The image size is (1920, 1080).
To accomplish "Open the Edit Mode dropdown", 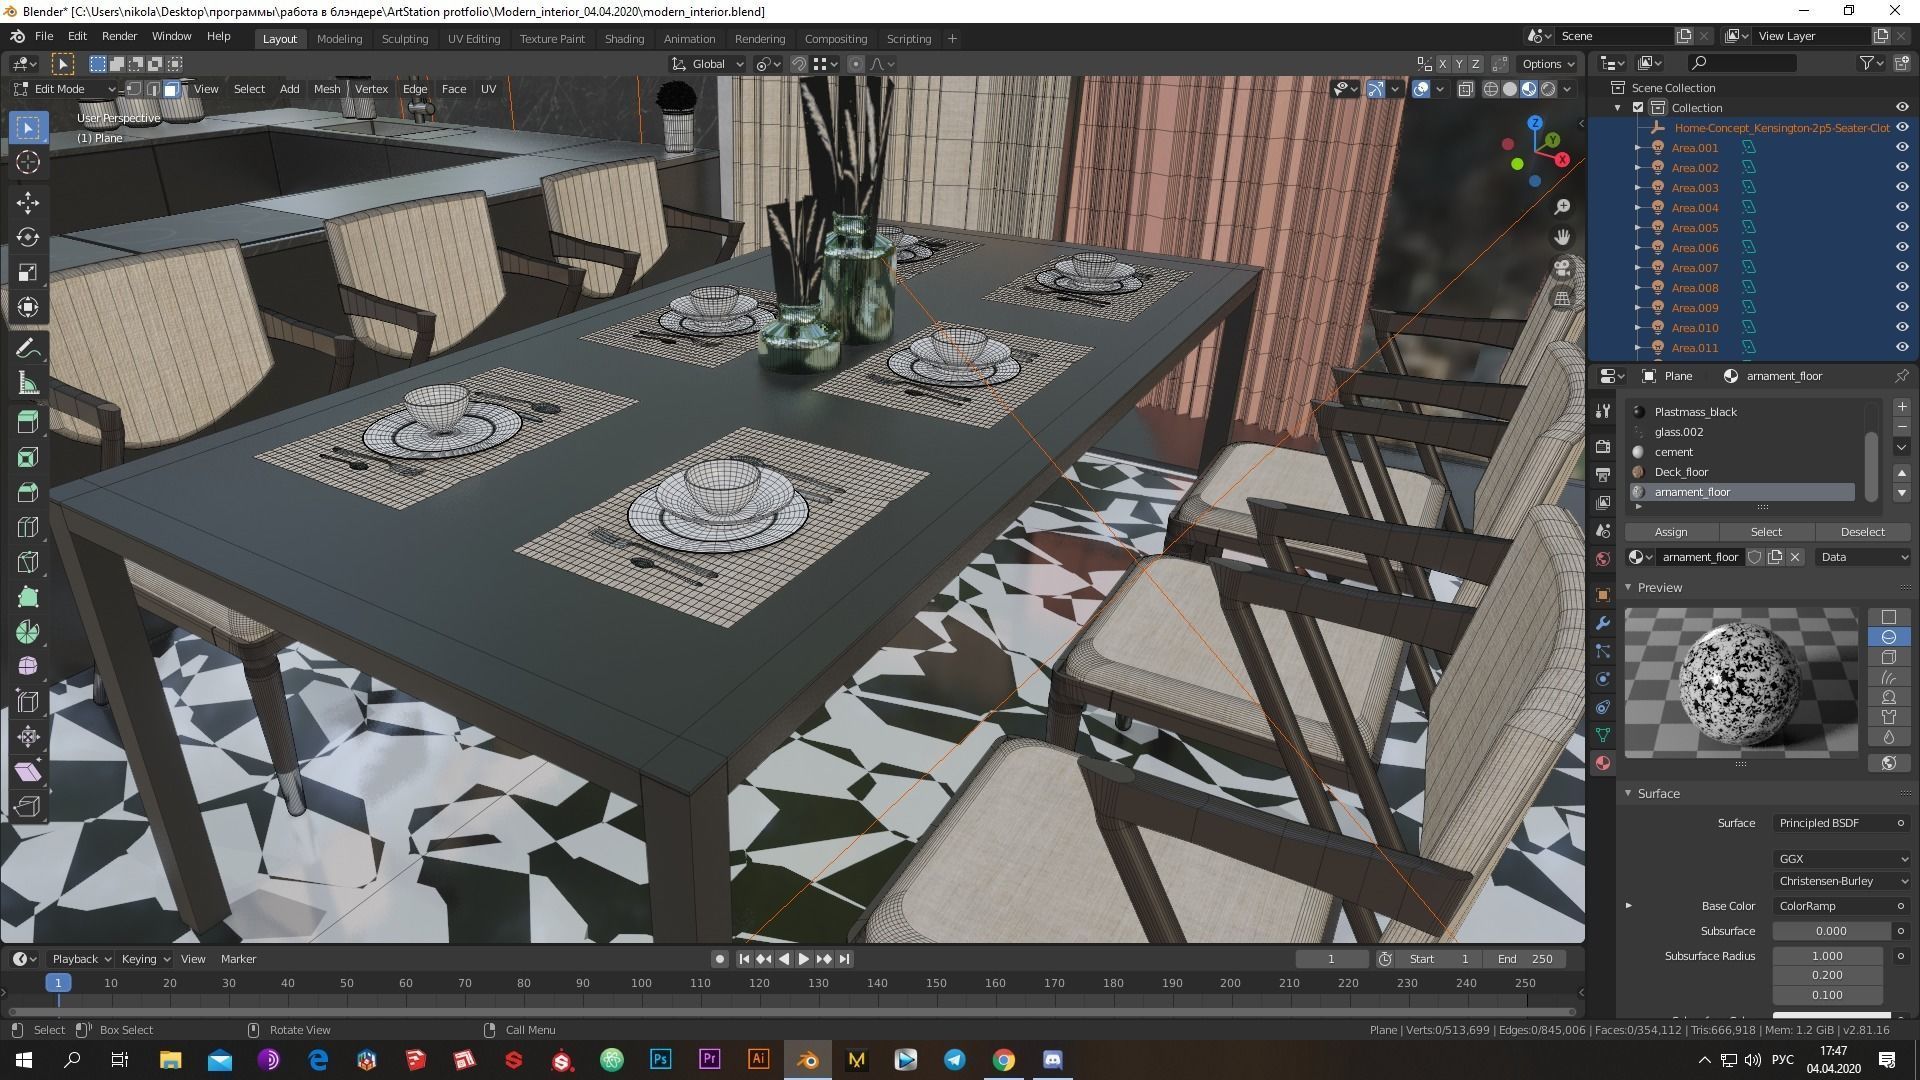I will tap(64, 89).
